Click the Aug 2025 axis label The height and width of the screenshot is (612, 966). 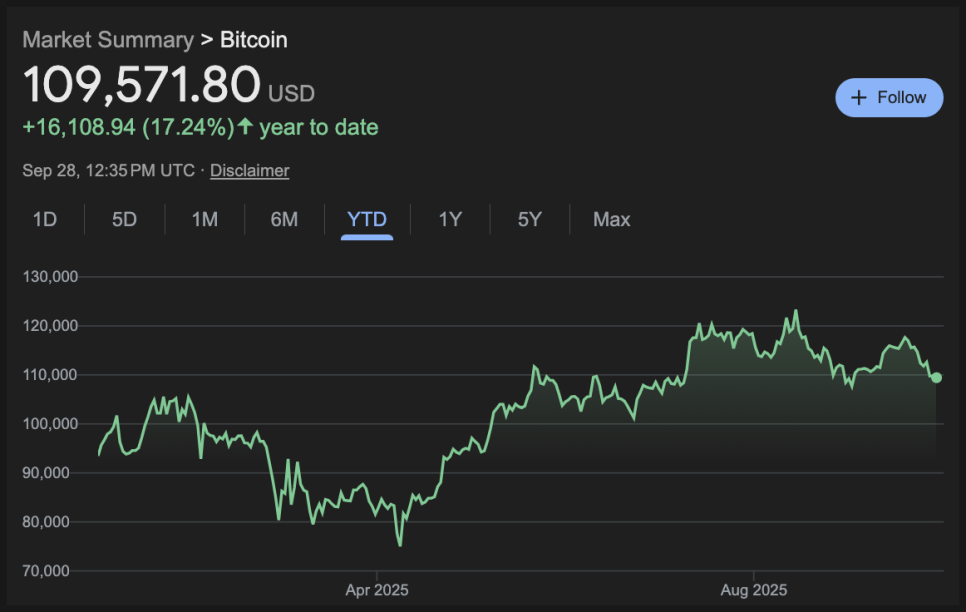tap(754, 590)
